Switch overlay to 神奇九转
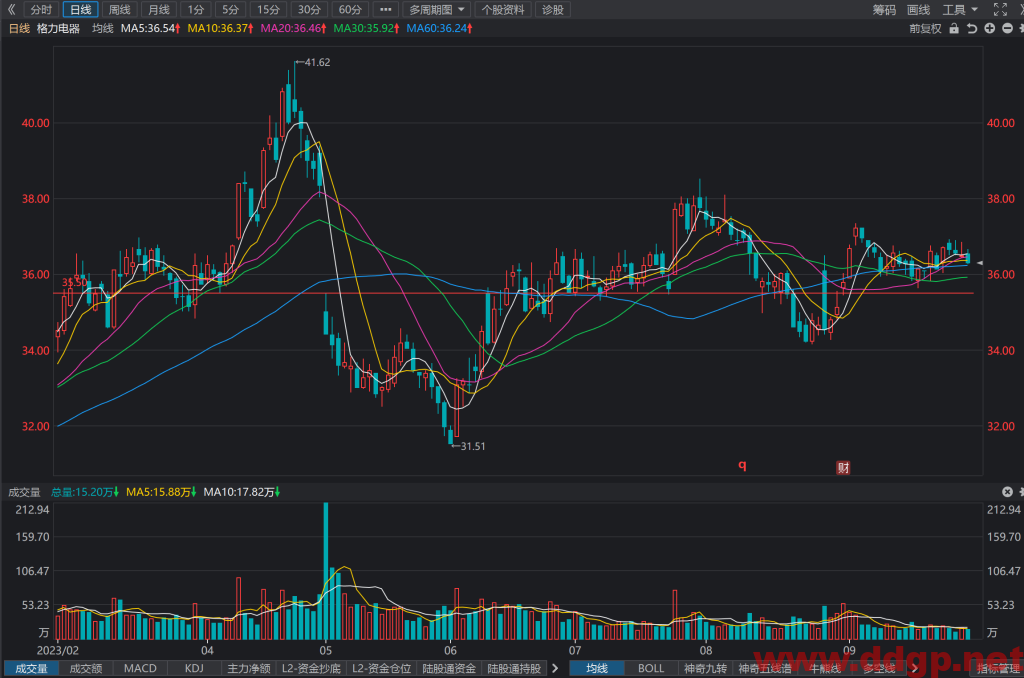 705,668
